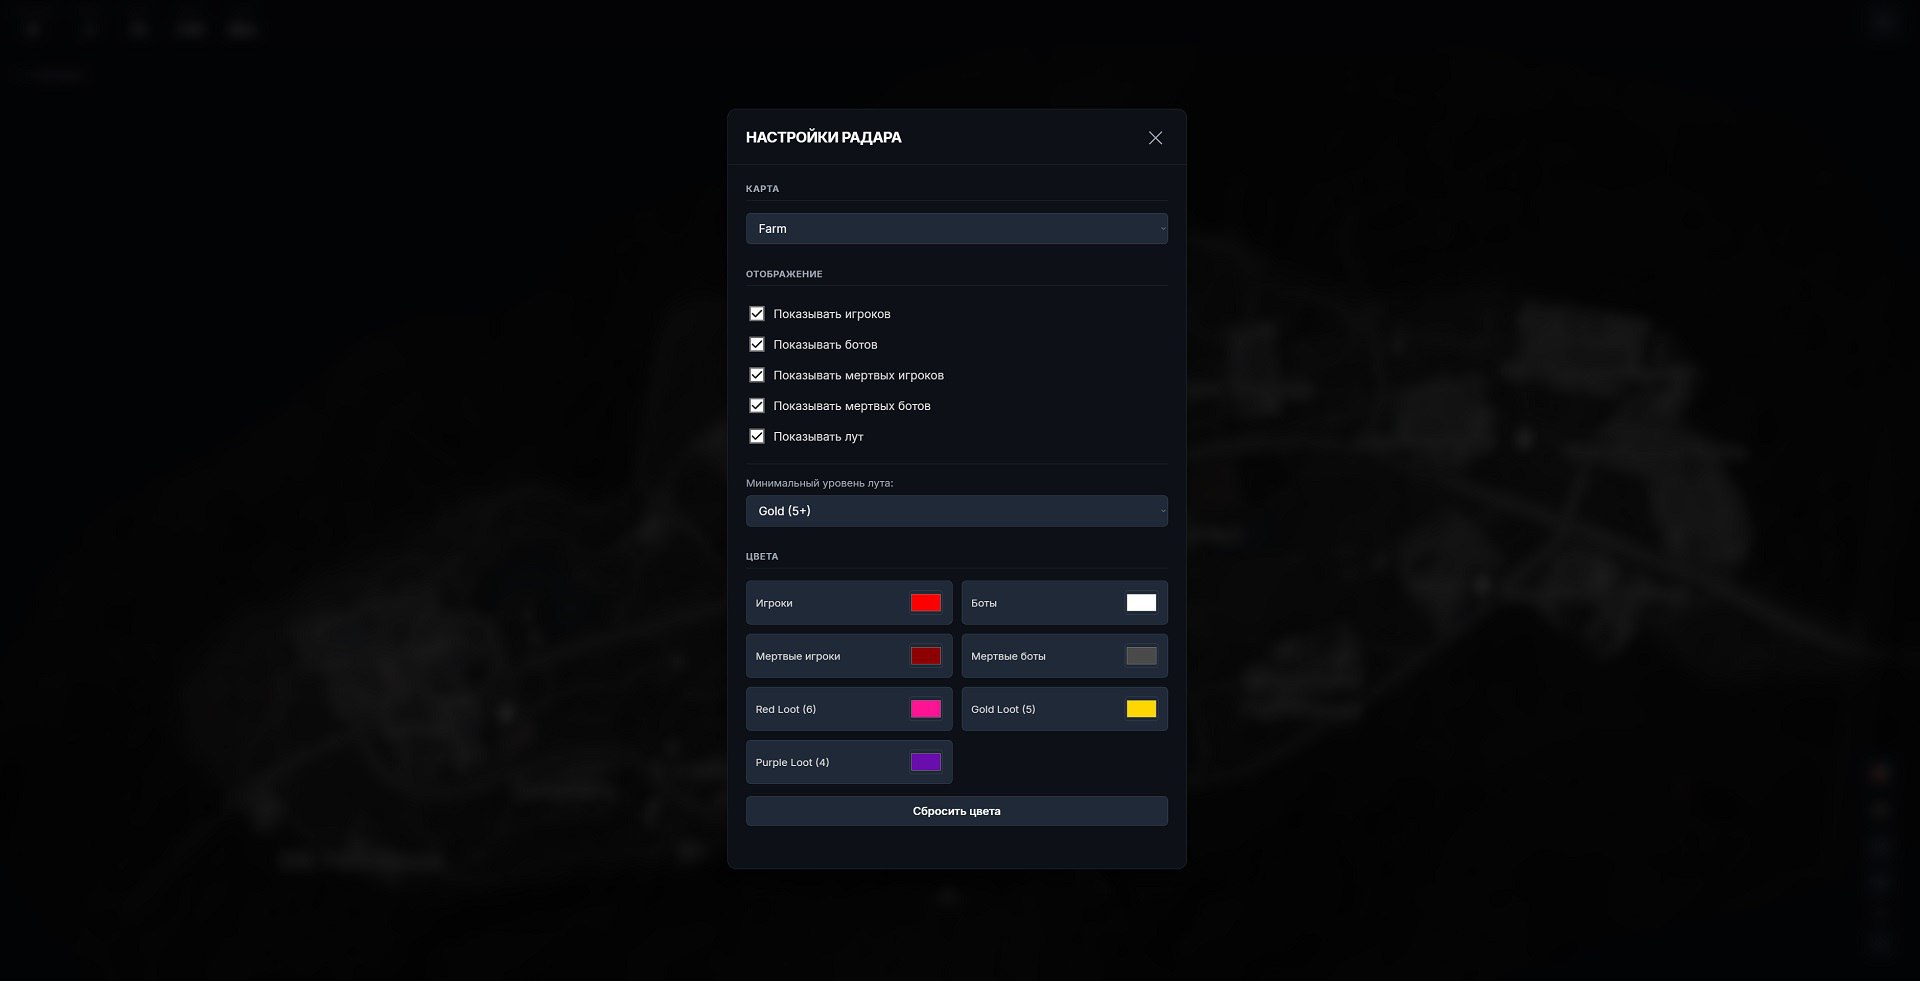Edit the yellow Gold Loot (5) swatch

(x=1142, y=709)
